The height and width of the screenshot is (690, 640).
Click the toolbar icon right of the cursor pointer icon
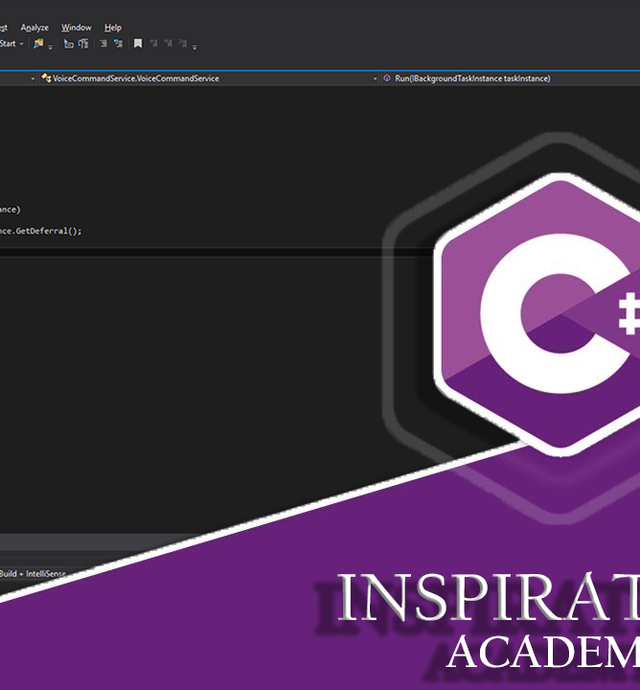(83, 43)
